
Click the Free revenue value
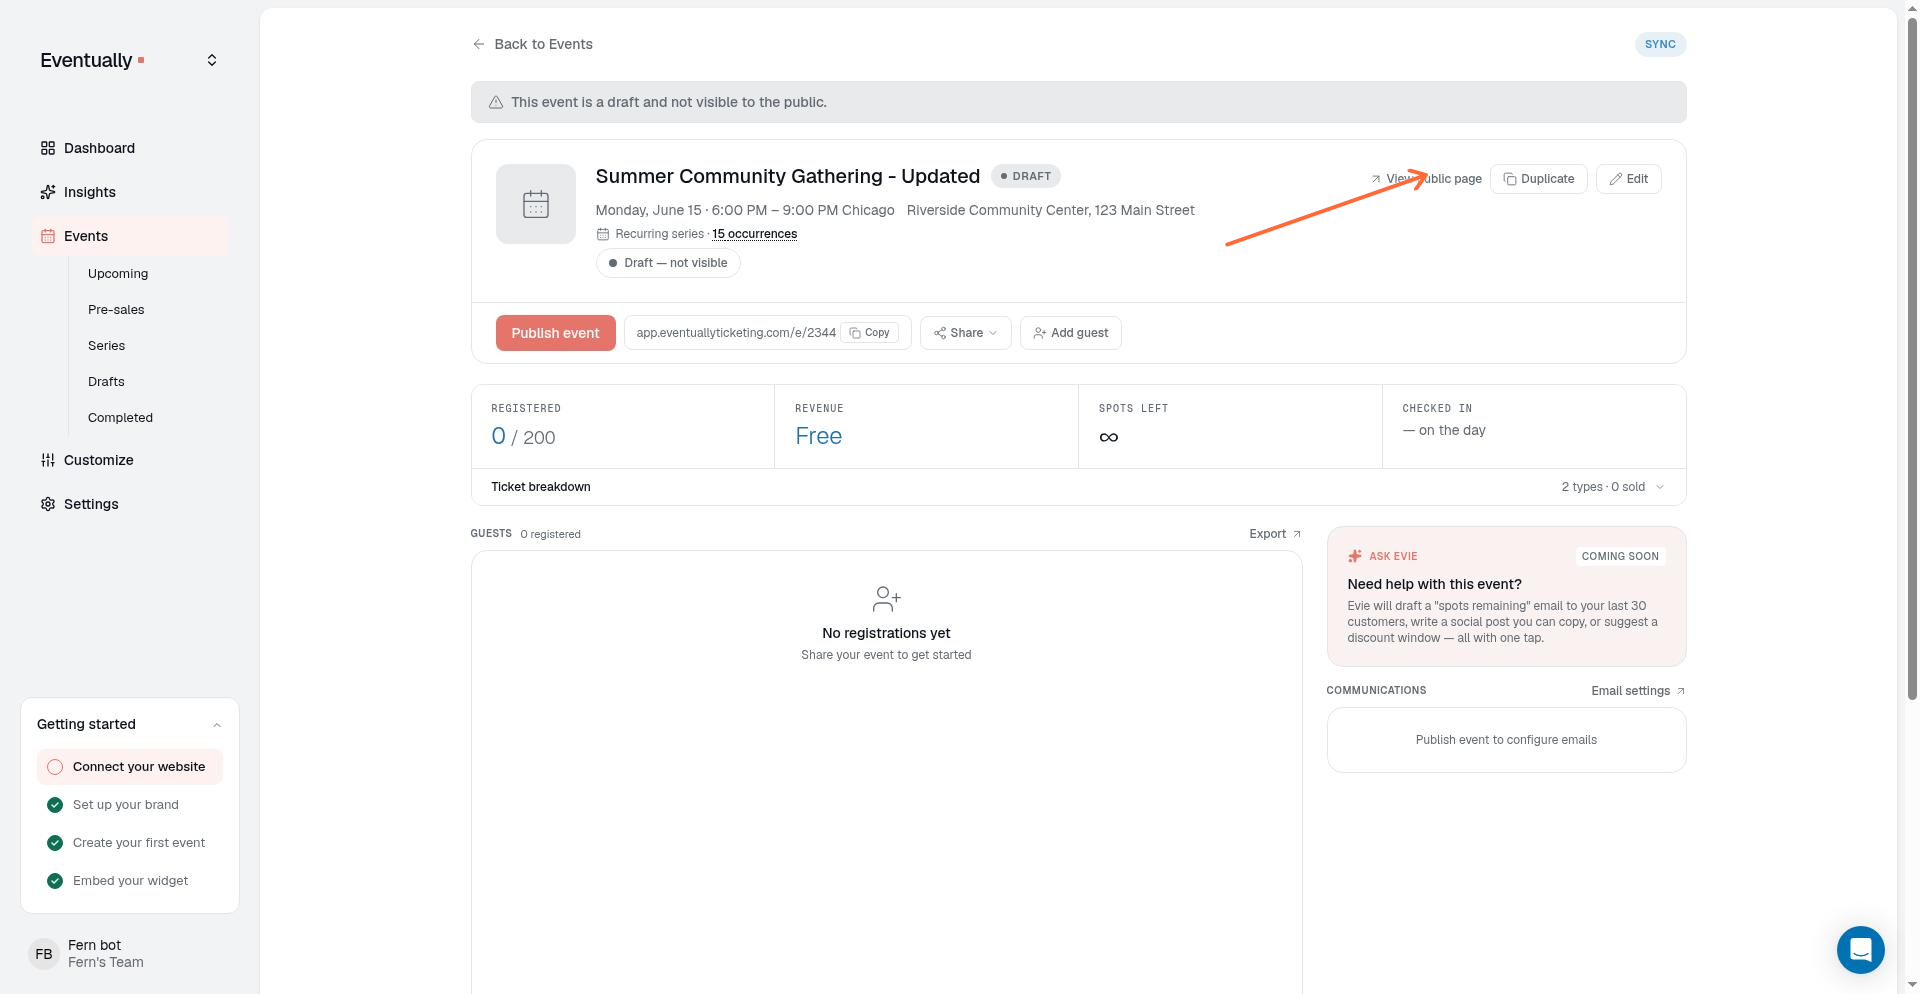pos(818,436)
